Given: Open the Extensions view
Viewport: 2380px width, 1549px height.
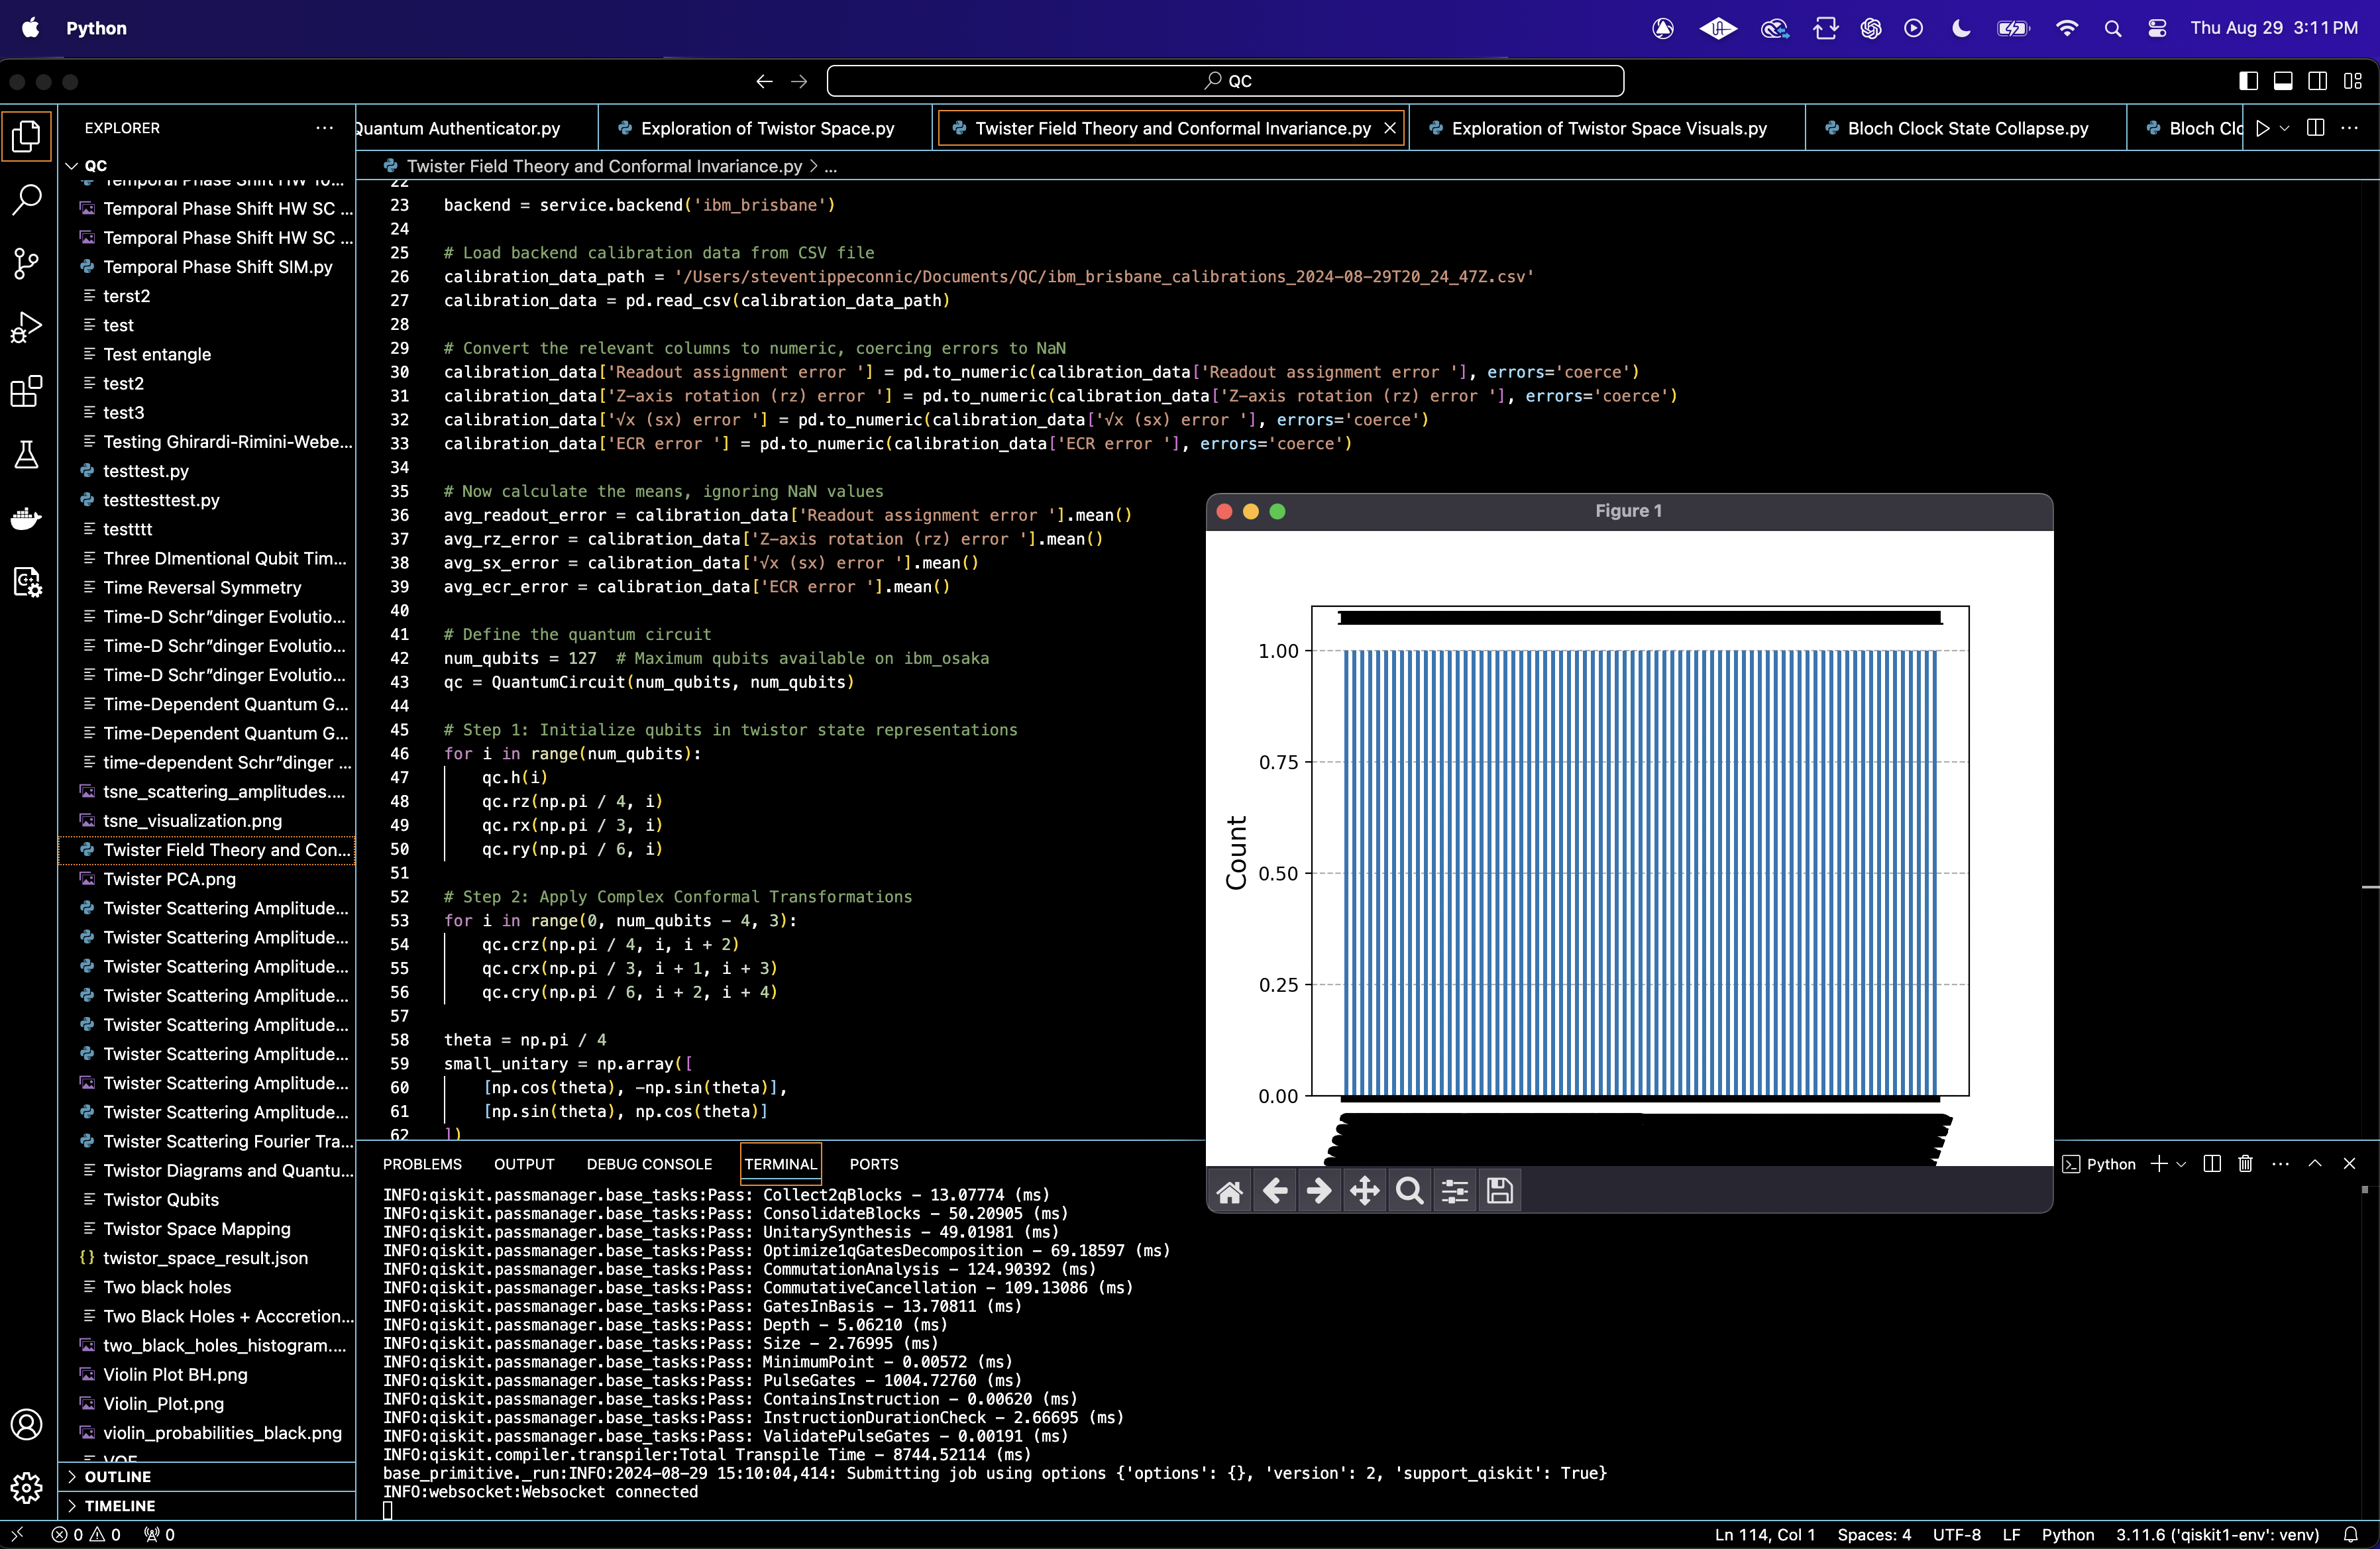Looking at the screenshot, I should tap(27, 391).
